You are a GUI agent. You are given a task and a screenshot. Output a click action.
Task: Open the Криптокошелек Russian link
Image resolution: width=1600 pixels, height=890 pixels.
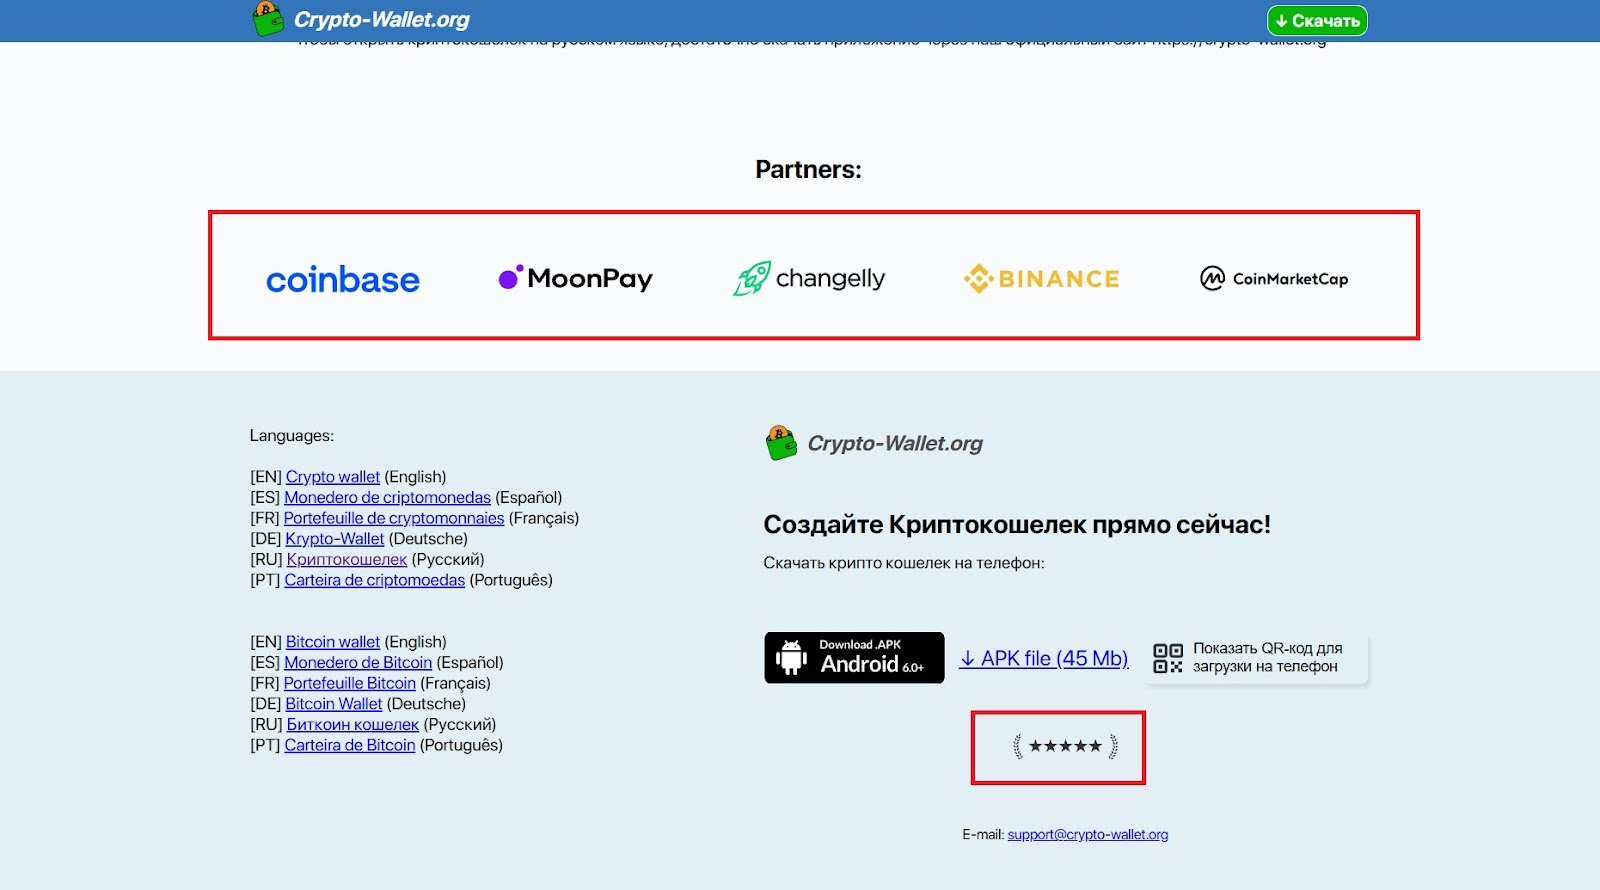[347, 559]
